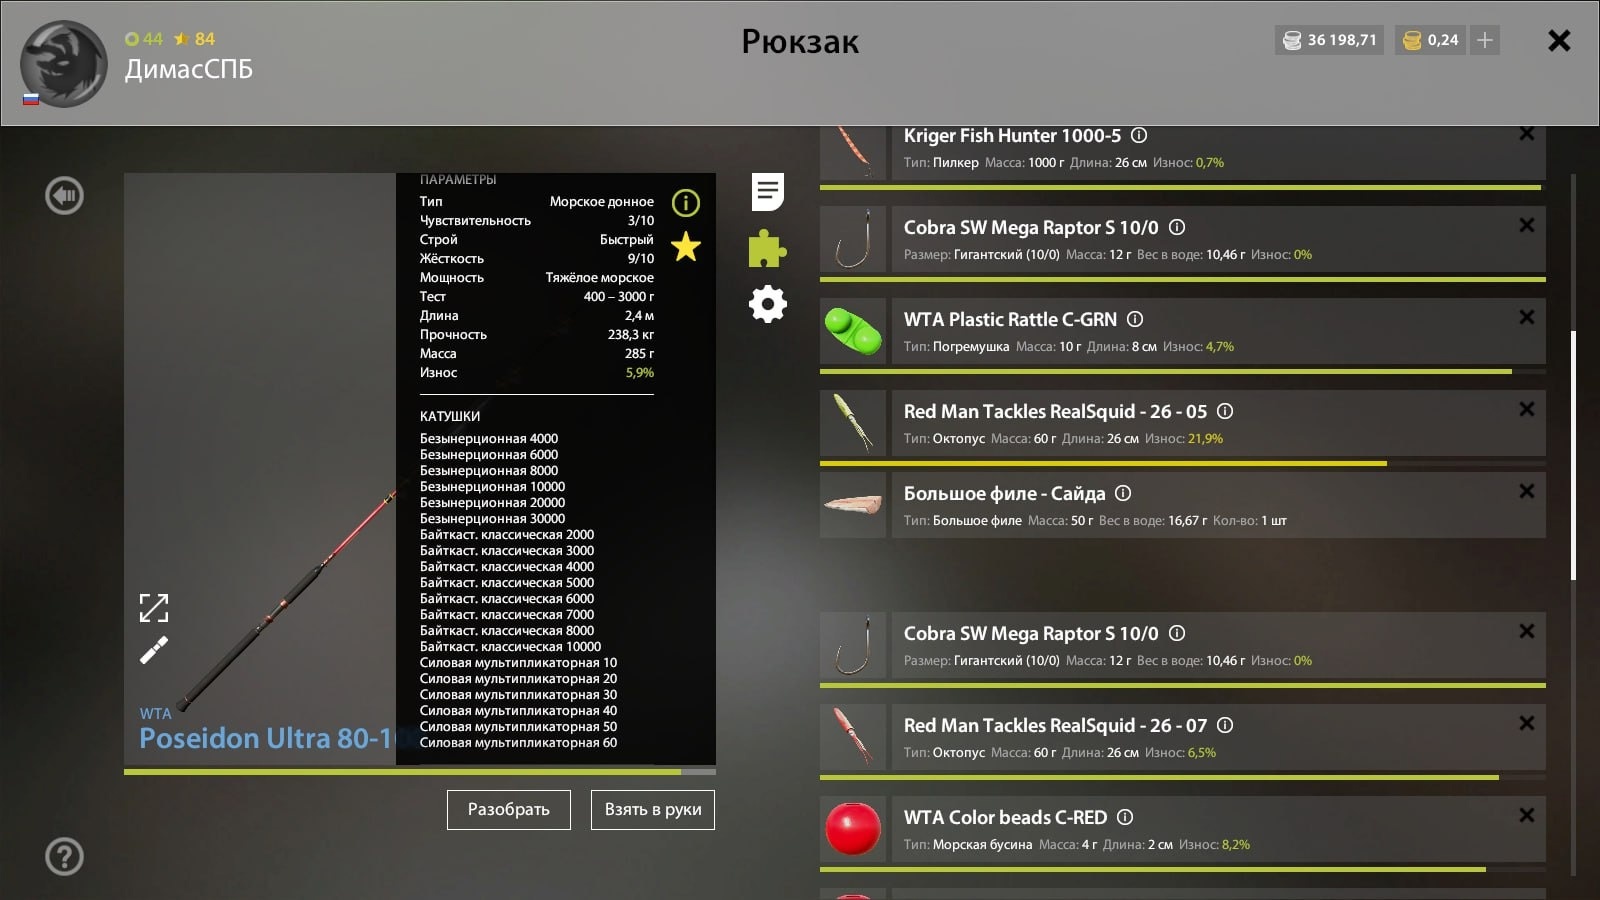Image resolution: width=1600 pixels, height=900 pixels.
Task: Click the Разобрать button
Action: (x=509, y=810)
